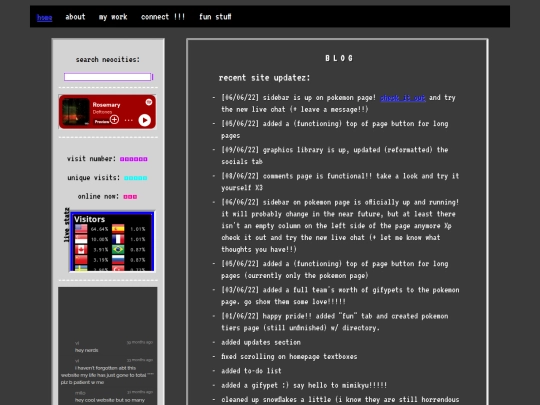Screen dimensions: 540x405
Task: Open the three-dot menu on Rosemary player
Action: coord(128,120)
